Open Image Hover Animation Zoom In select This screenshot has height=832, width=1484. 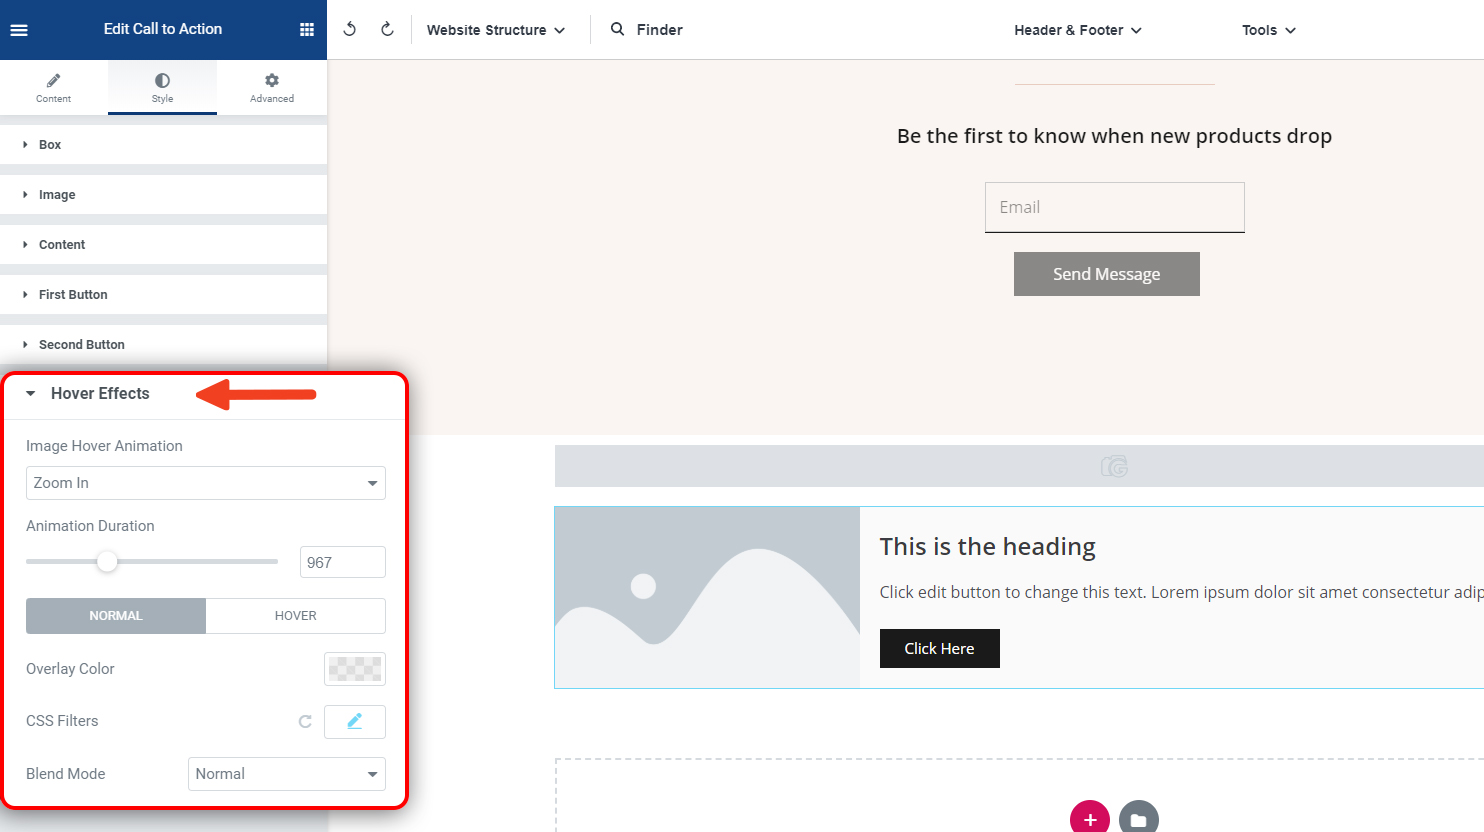(x=206, y=483)
